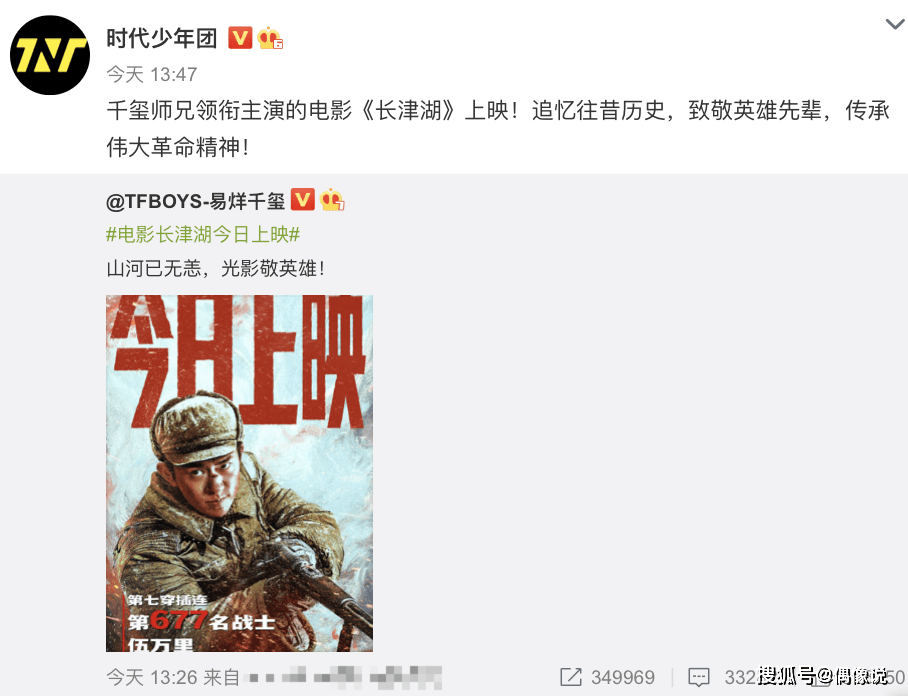Image resolution: width=908 pixels, height=696 pixels.
Task: Click the repost share icon
Action: (570, 677)
